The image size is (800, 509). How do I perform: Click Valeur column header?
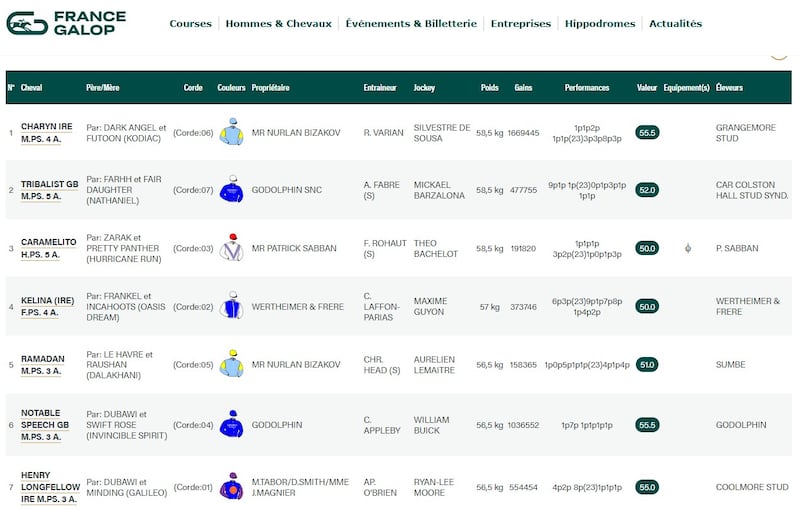(647, 88)
